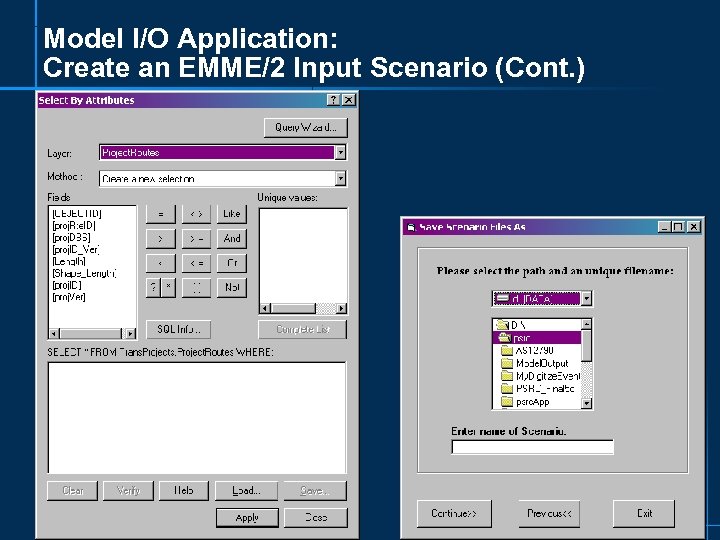
Task: Click the greater-than-or-equal operator button
Action: (196, 239)
